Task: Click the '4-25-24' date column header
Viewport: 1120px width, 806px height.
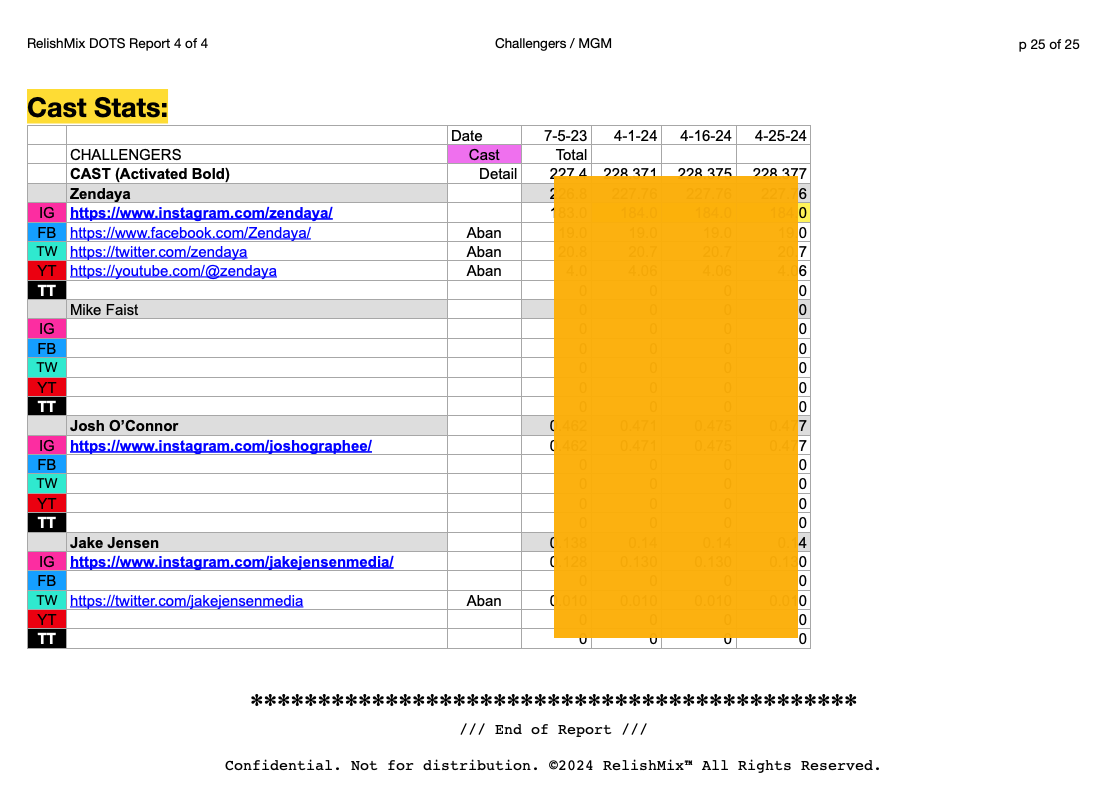Action: pyautogui.click(x=774, y=136)
